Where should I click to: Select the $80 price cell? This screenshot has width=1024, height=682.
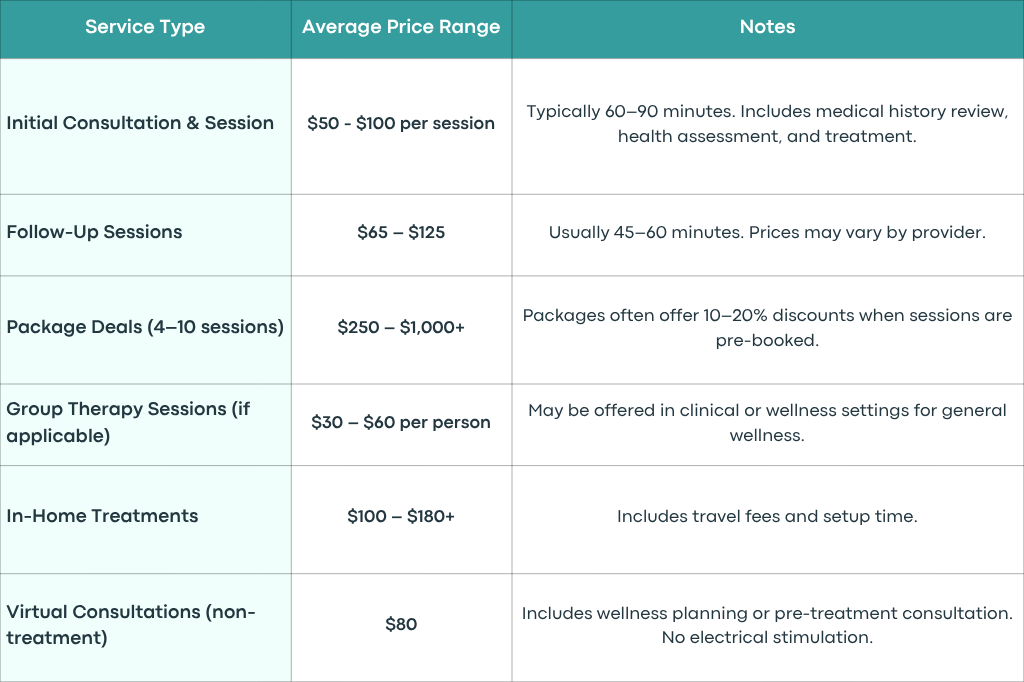[x=401, y=625]
